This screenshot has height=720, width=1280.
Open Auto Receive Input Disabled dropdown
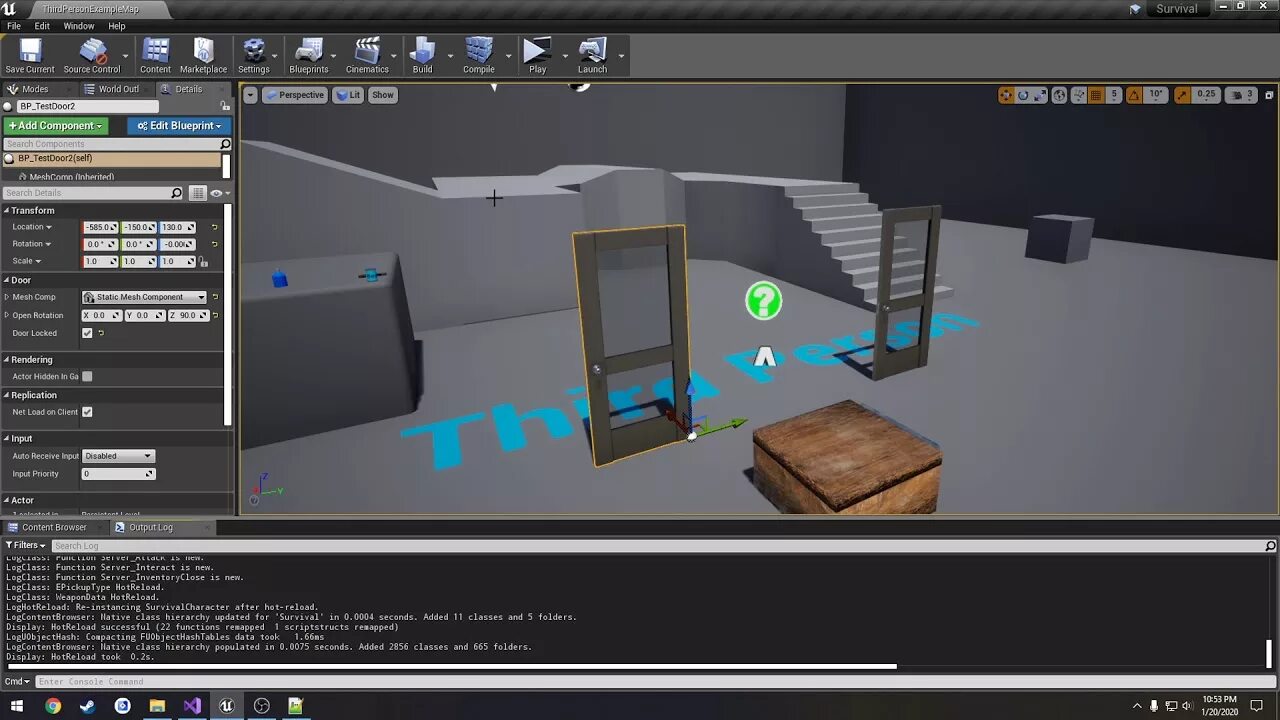point(118,456)
